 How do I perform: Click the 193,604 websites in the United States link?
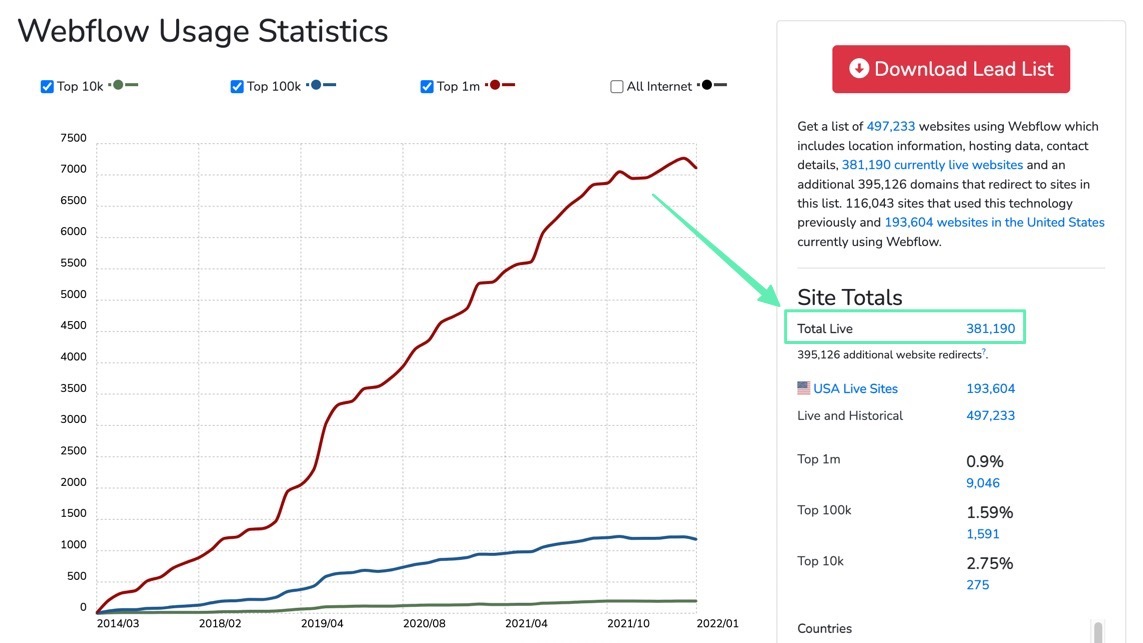[x=994, y=222]
